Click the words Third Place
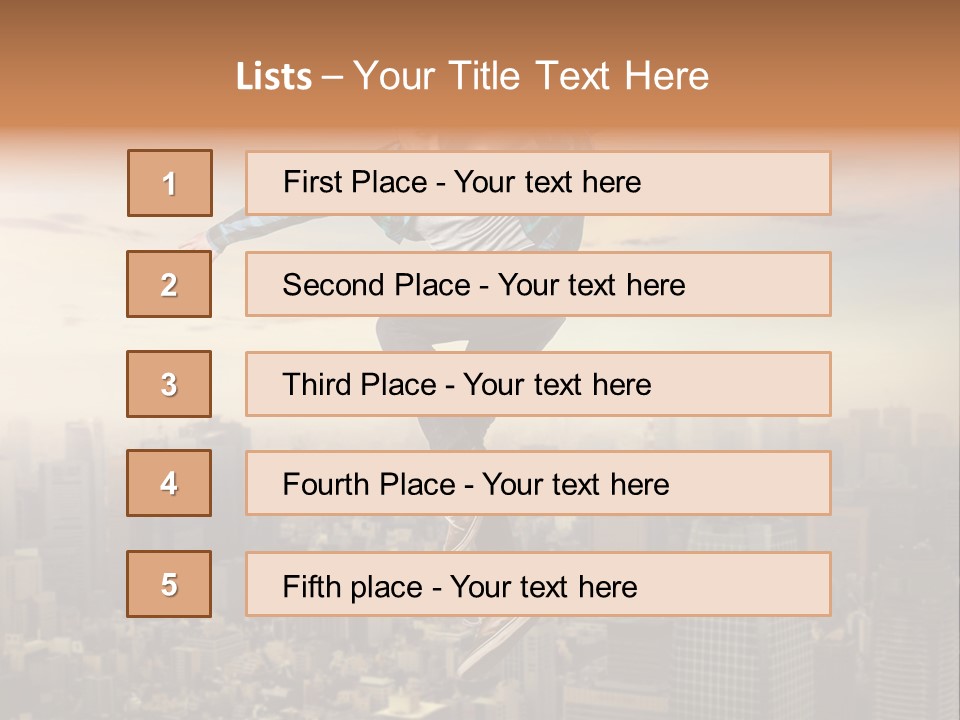 (359, 384)
